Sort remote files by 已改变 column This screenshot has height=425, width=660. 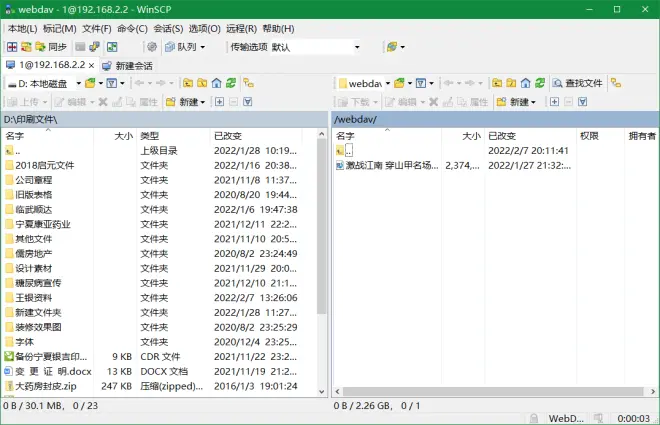pos(530,136)
